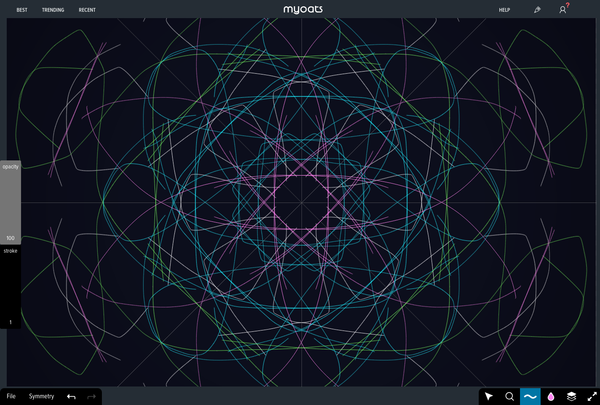Open the pink color drop picker

(551, 396)
